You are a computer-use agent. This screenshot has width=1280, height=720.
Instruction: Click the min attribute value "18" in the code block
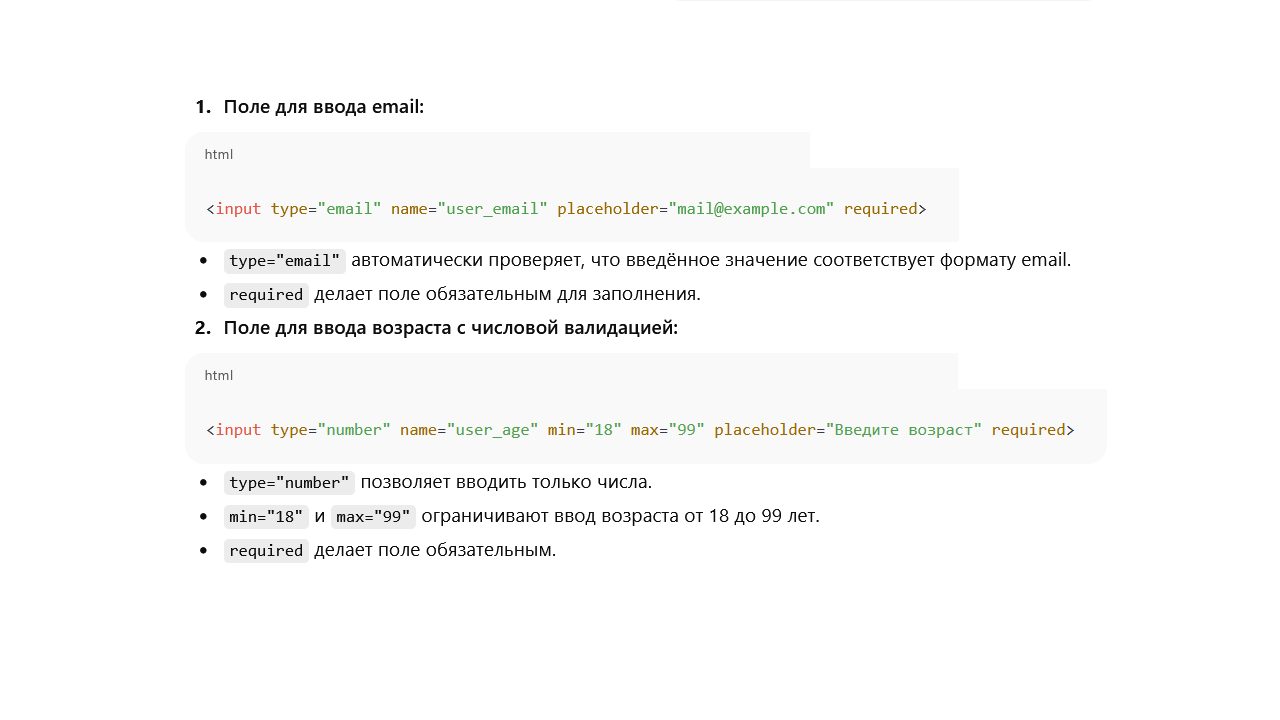coord(604,430)
